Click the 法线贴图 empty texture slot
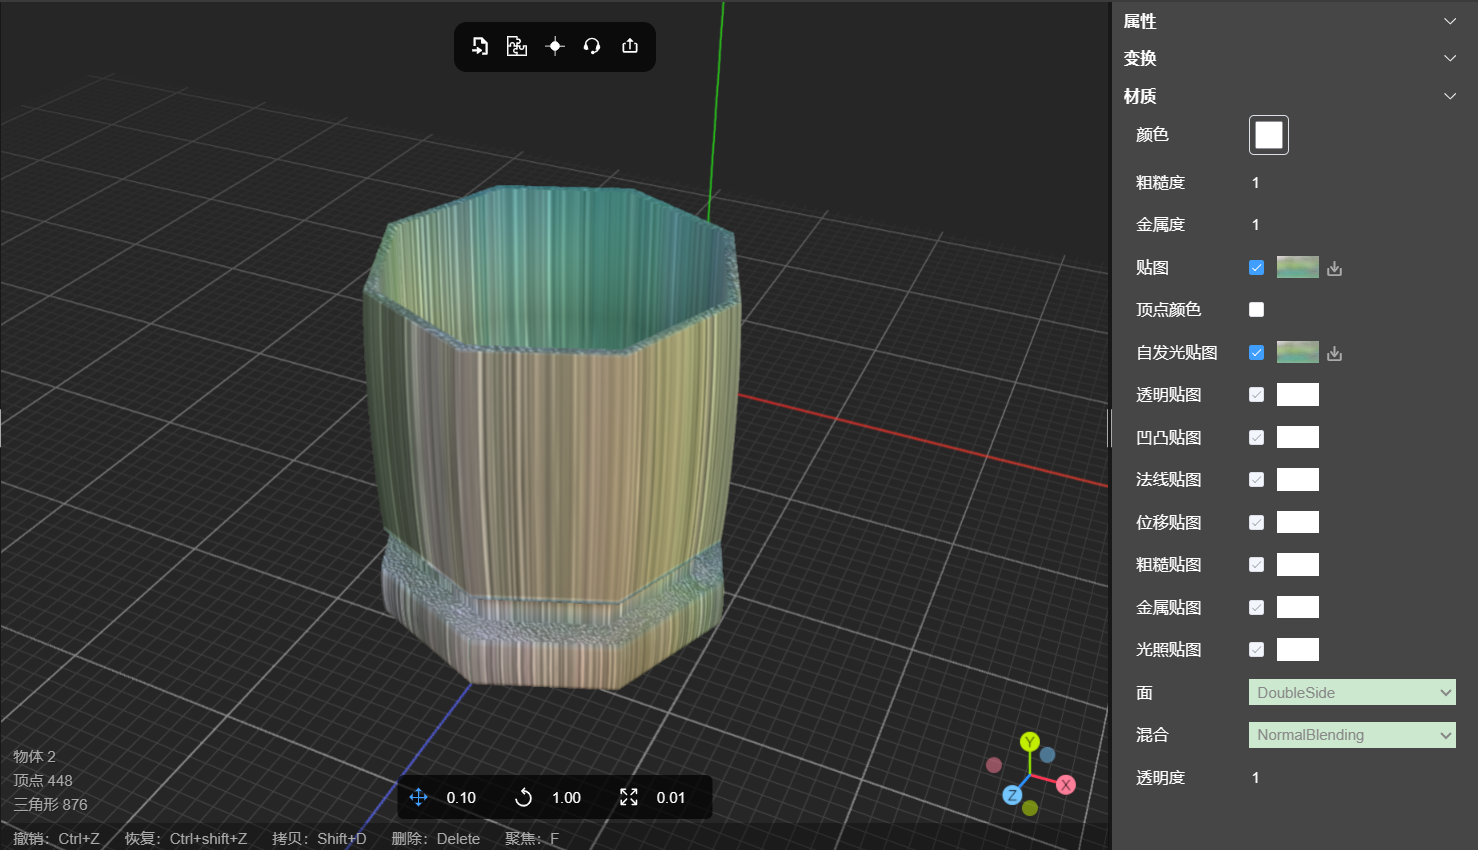This screenshot has height=850, width=1478. 1298,480
